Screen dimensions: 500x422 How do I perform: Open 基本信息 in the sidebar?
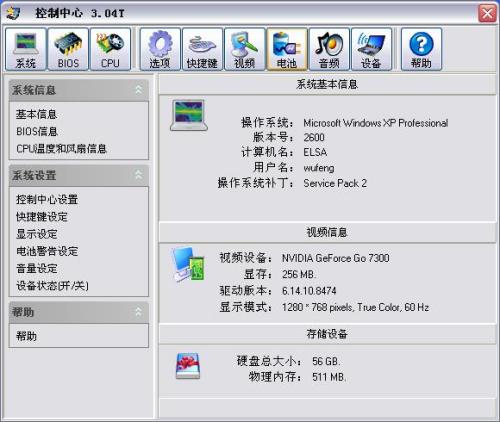point(36,114)
